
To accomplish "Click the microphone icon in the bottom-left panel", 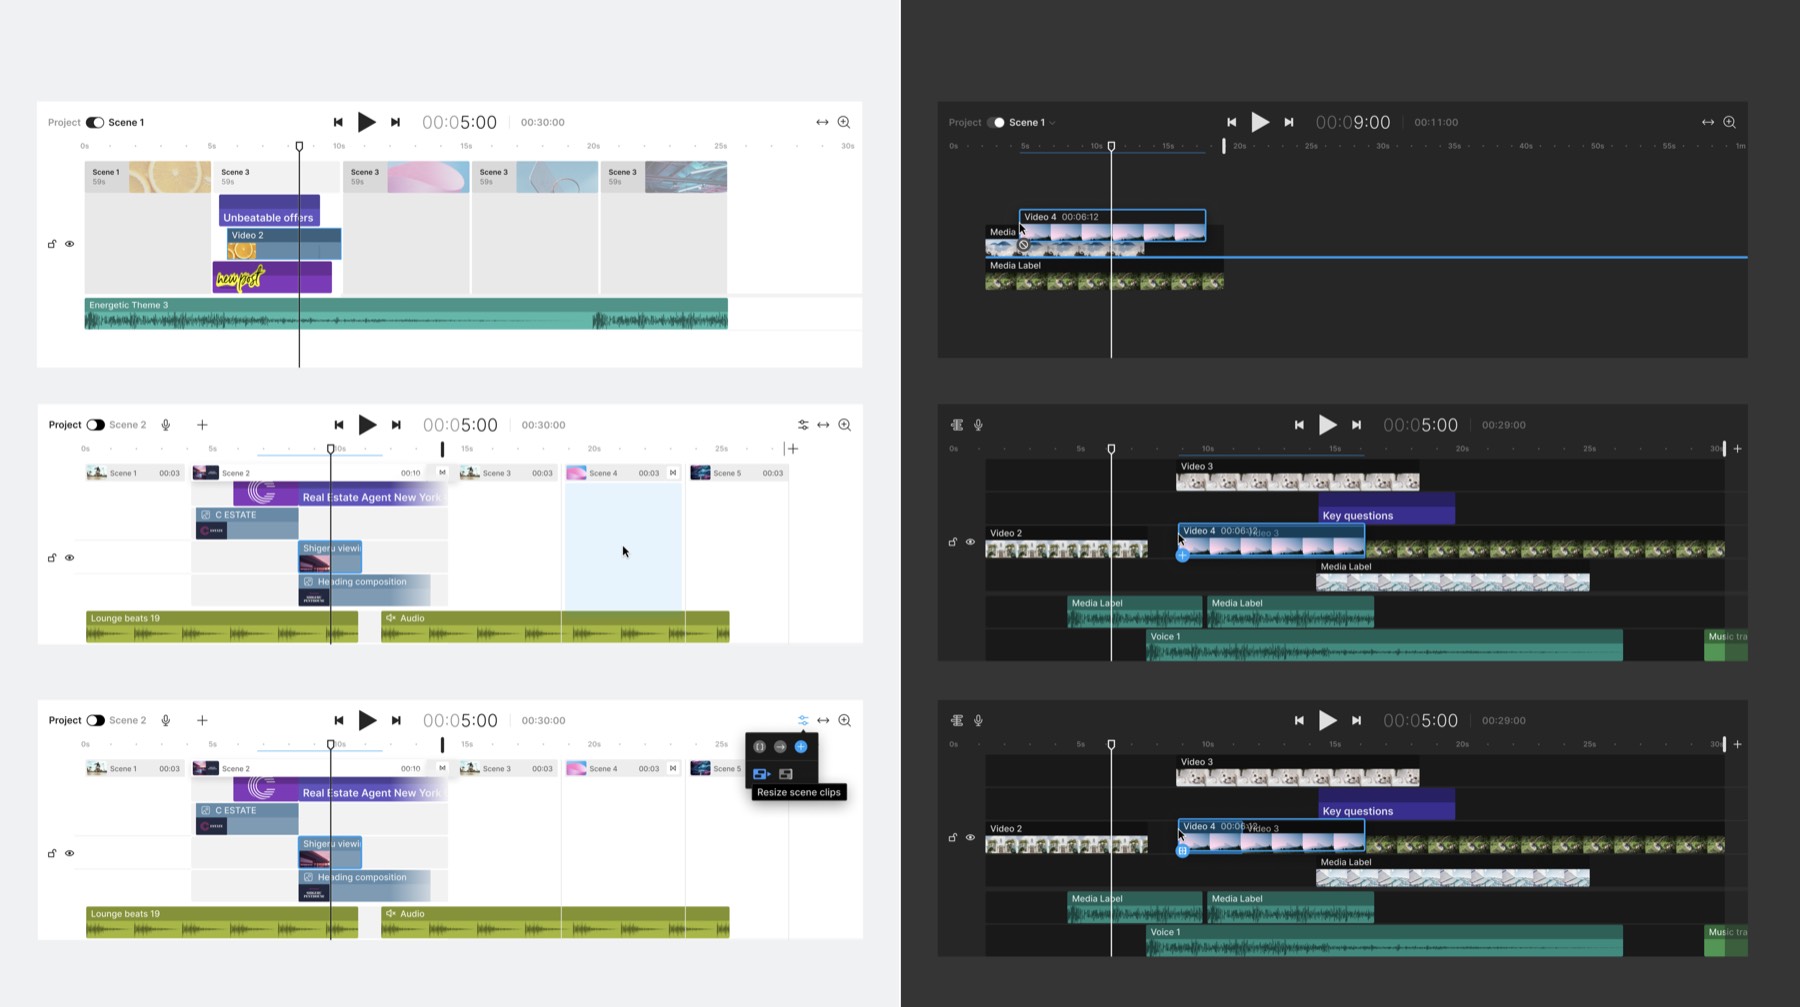I will pyautogui.click(x=166, y=720).
